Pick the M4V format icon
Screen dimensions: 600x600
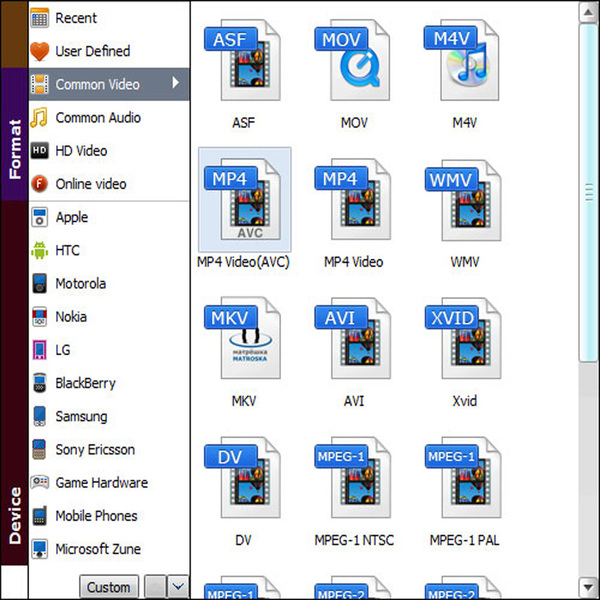pos(462,60)
